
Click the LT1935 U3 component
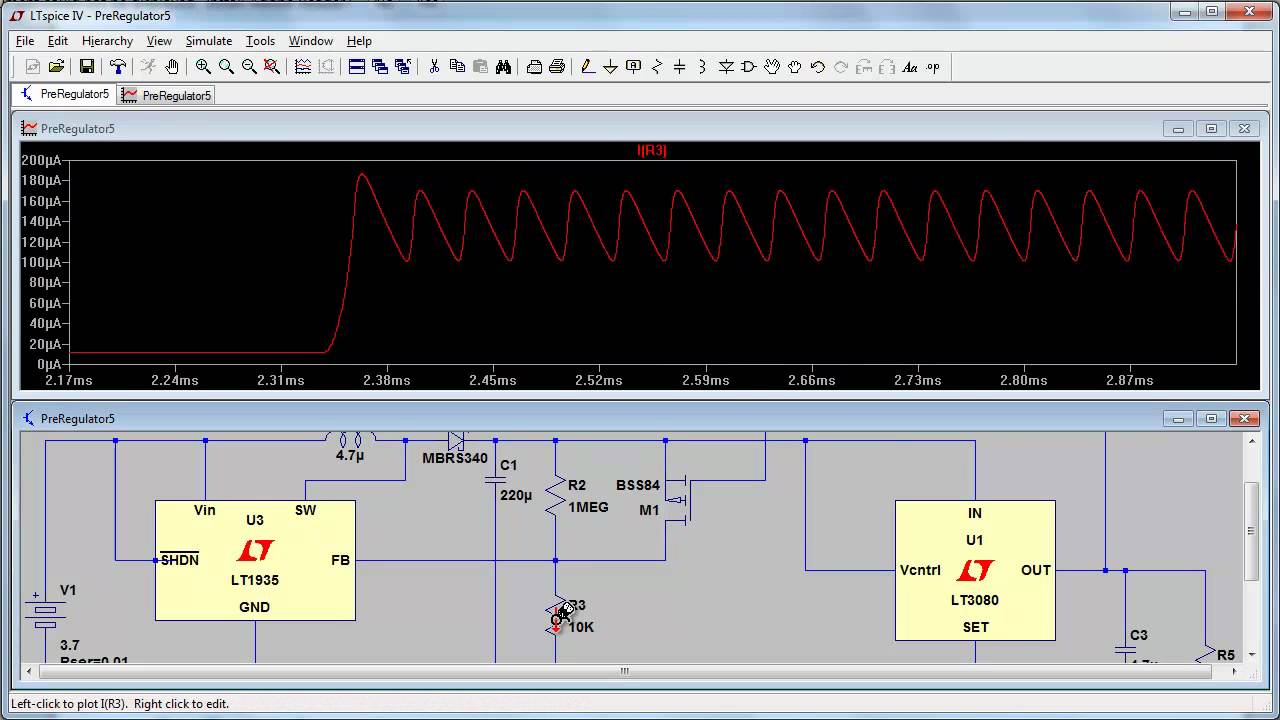pos(255,560)
